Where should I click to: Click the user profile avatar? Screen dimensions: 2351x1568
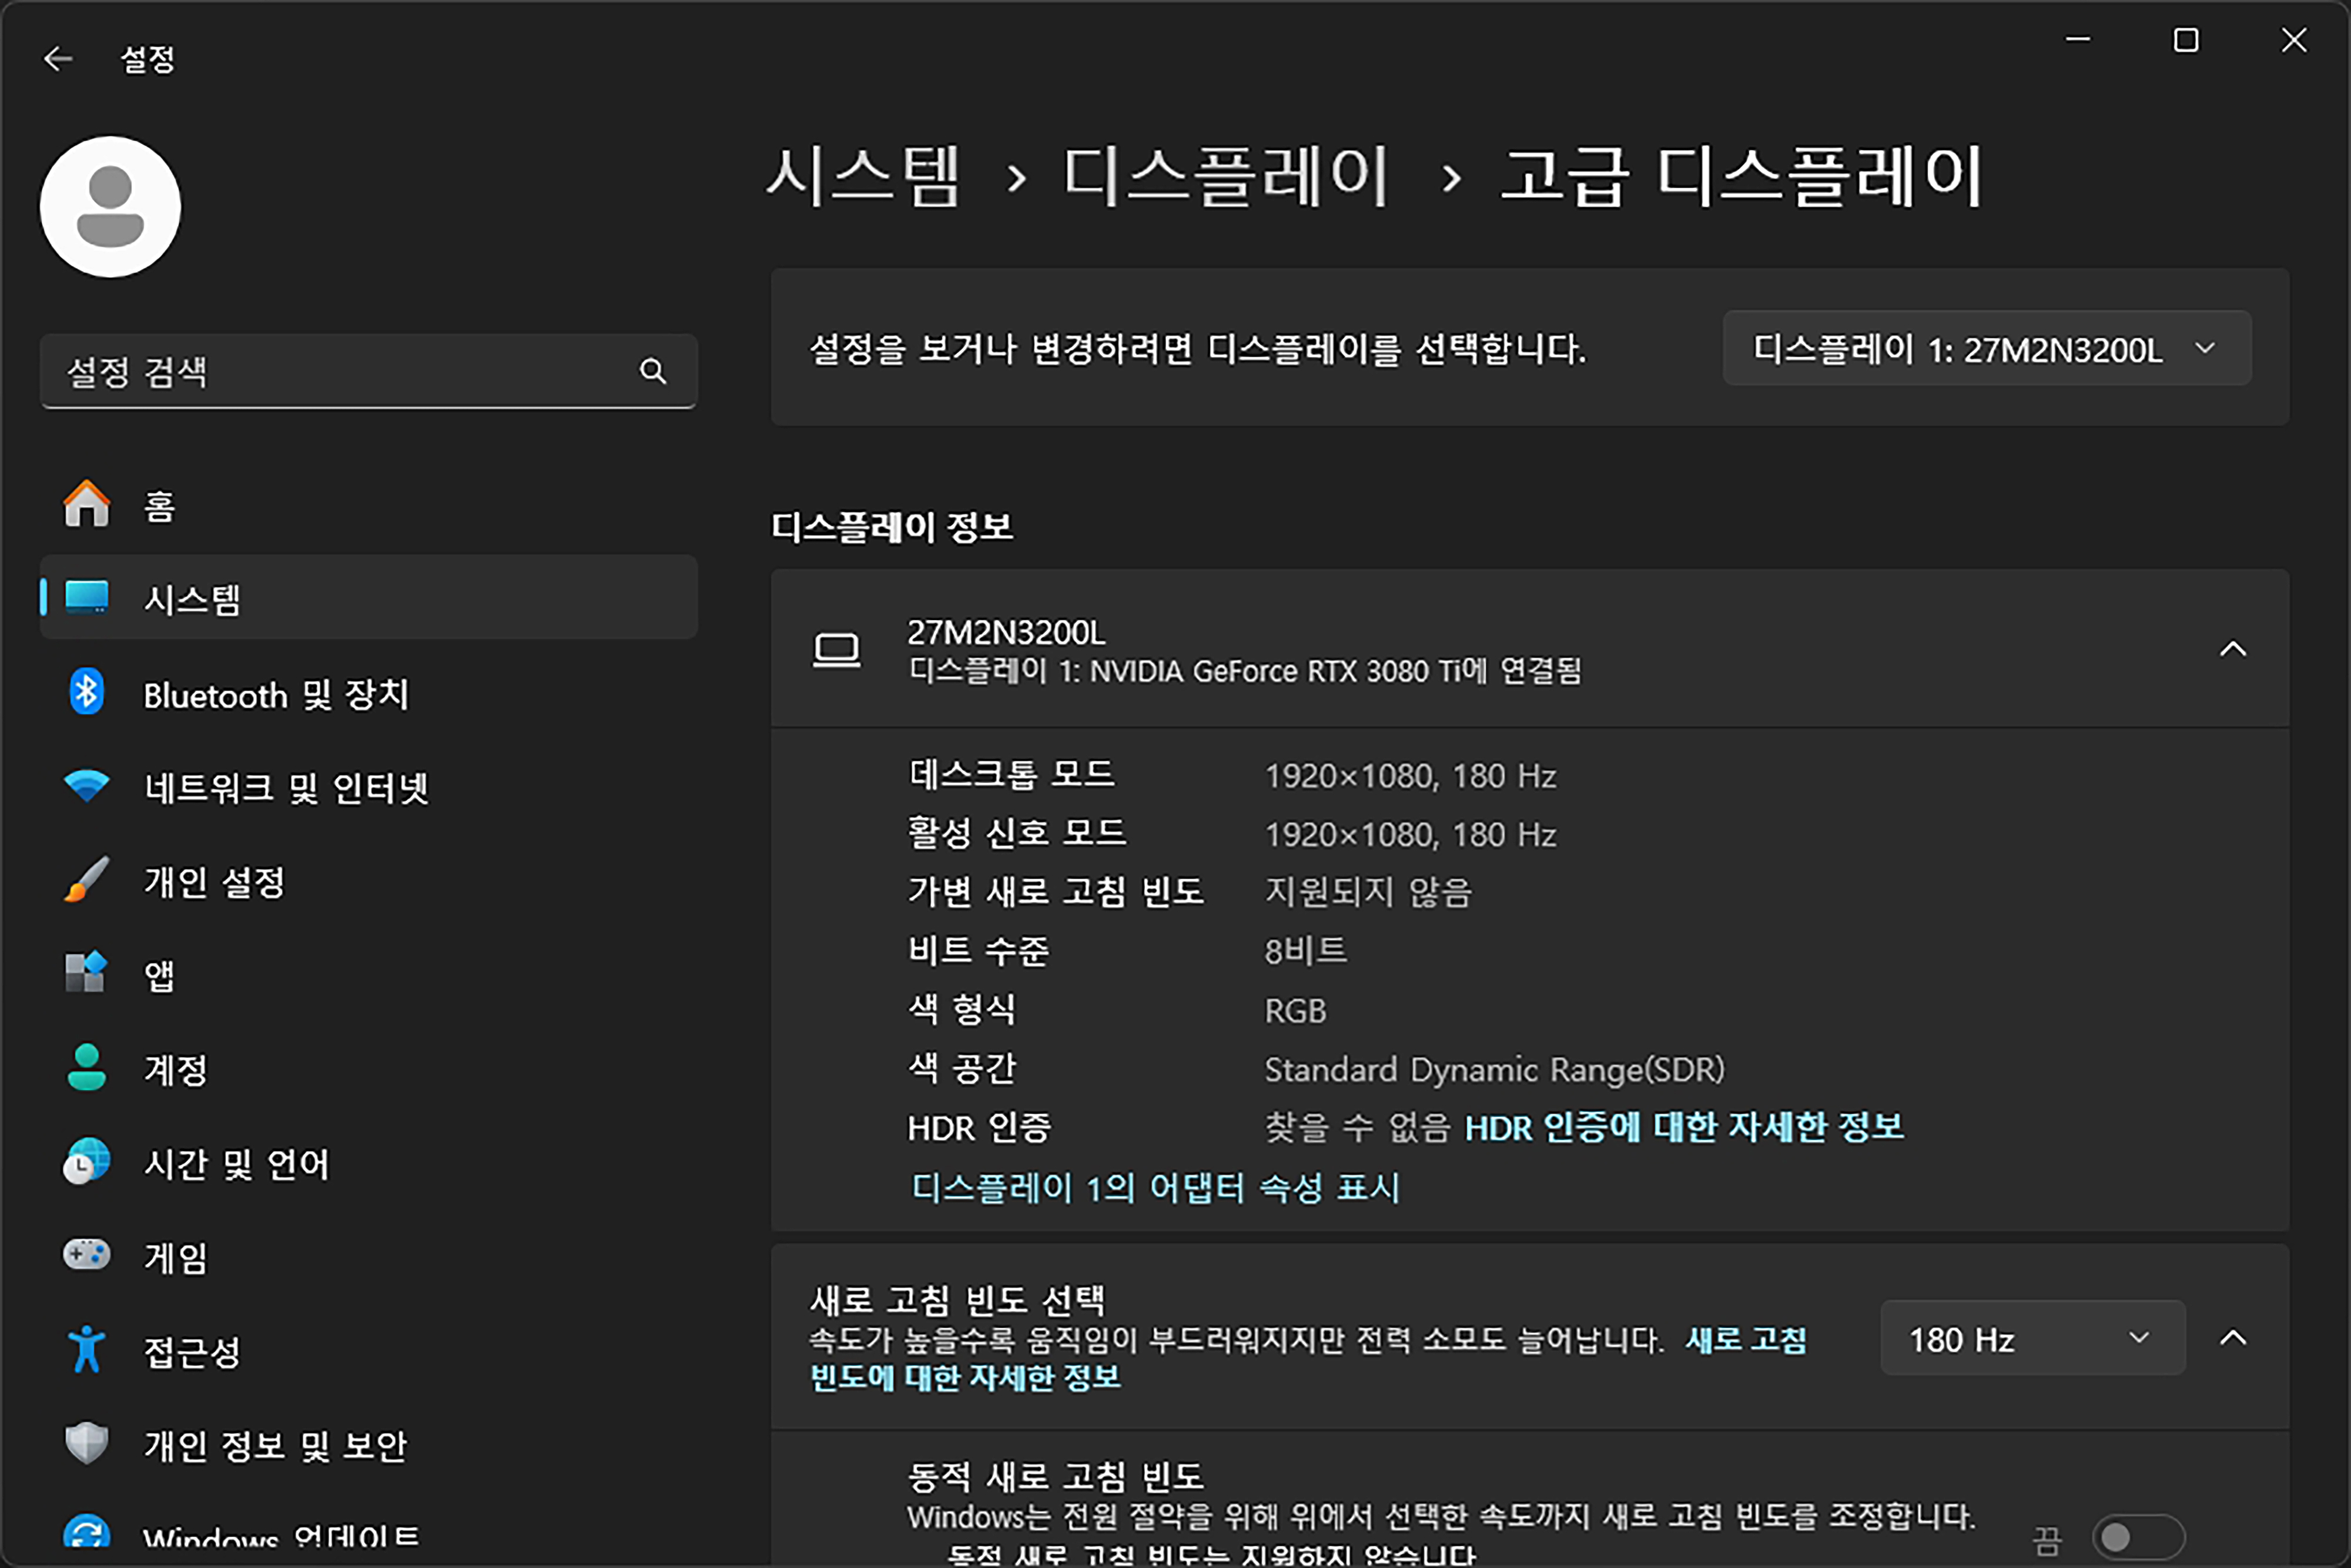[110, 207]
